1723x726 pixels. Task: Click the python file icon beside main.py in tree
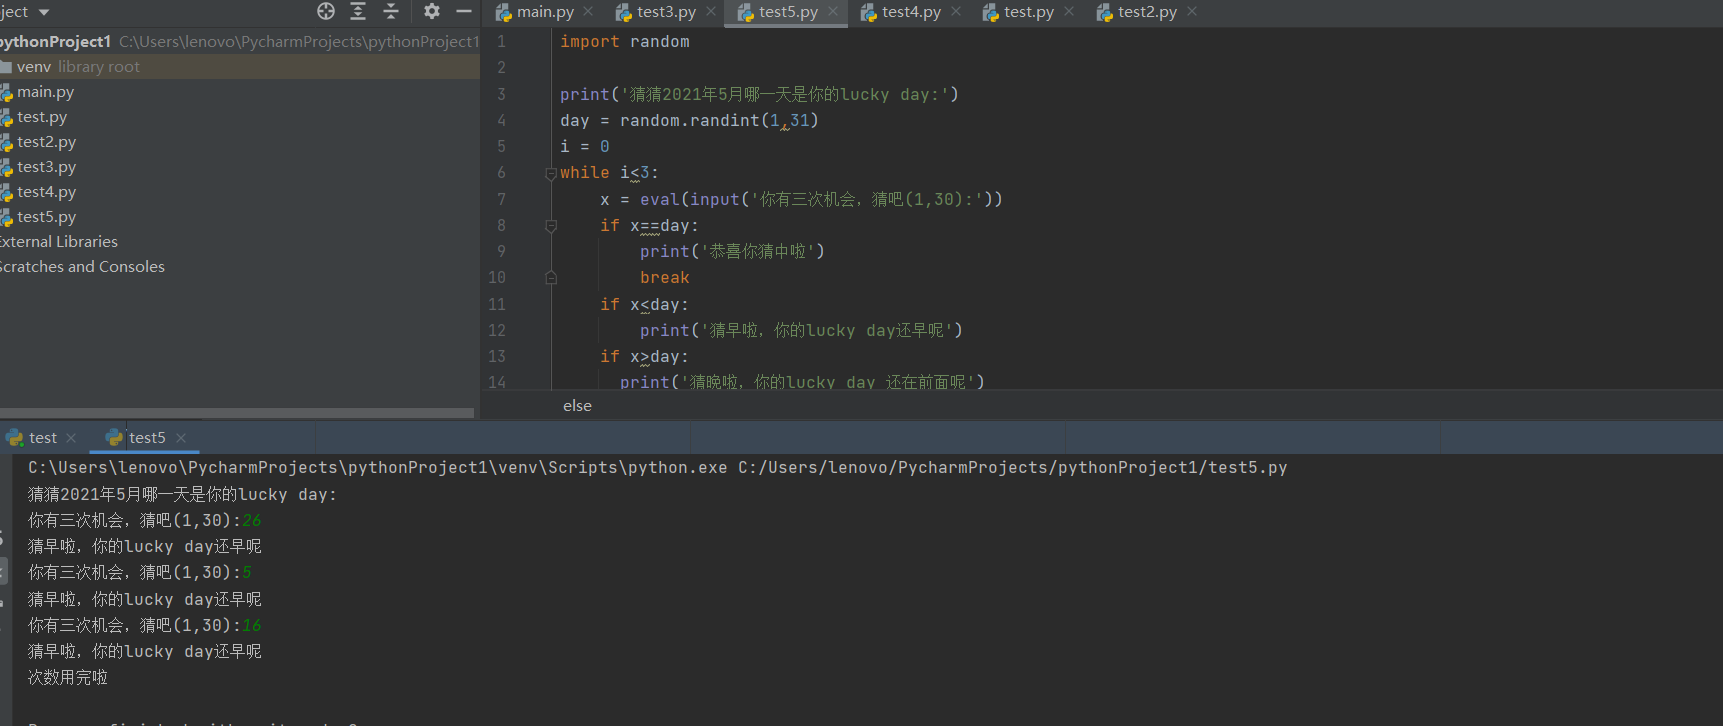pos(6,92)
